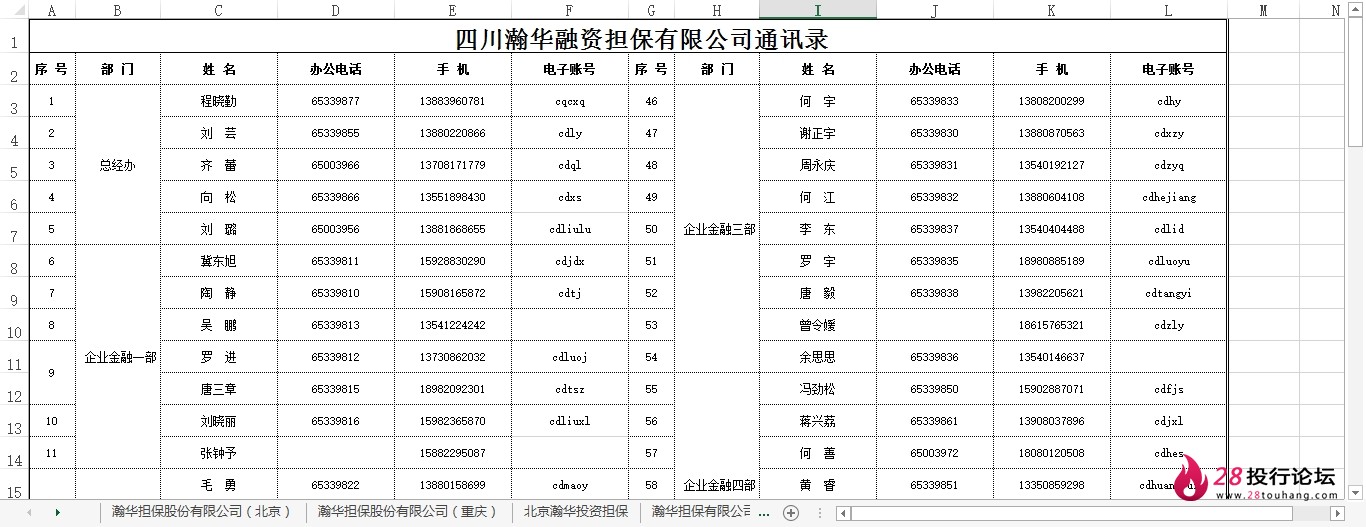This screenshot has height=527, width=1366.
Task: Click the horizontal scrollbar's left arrow
Action: [x=844, y=513]
